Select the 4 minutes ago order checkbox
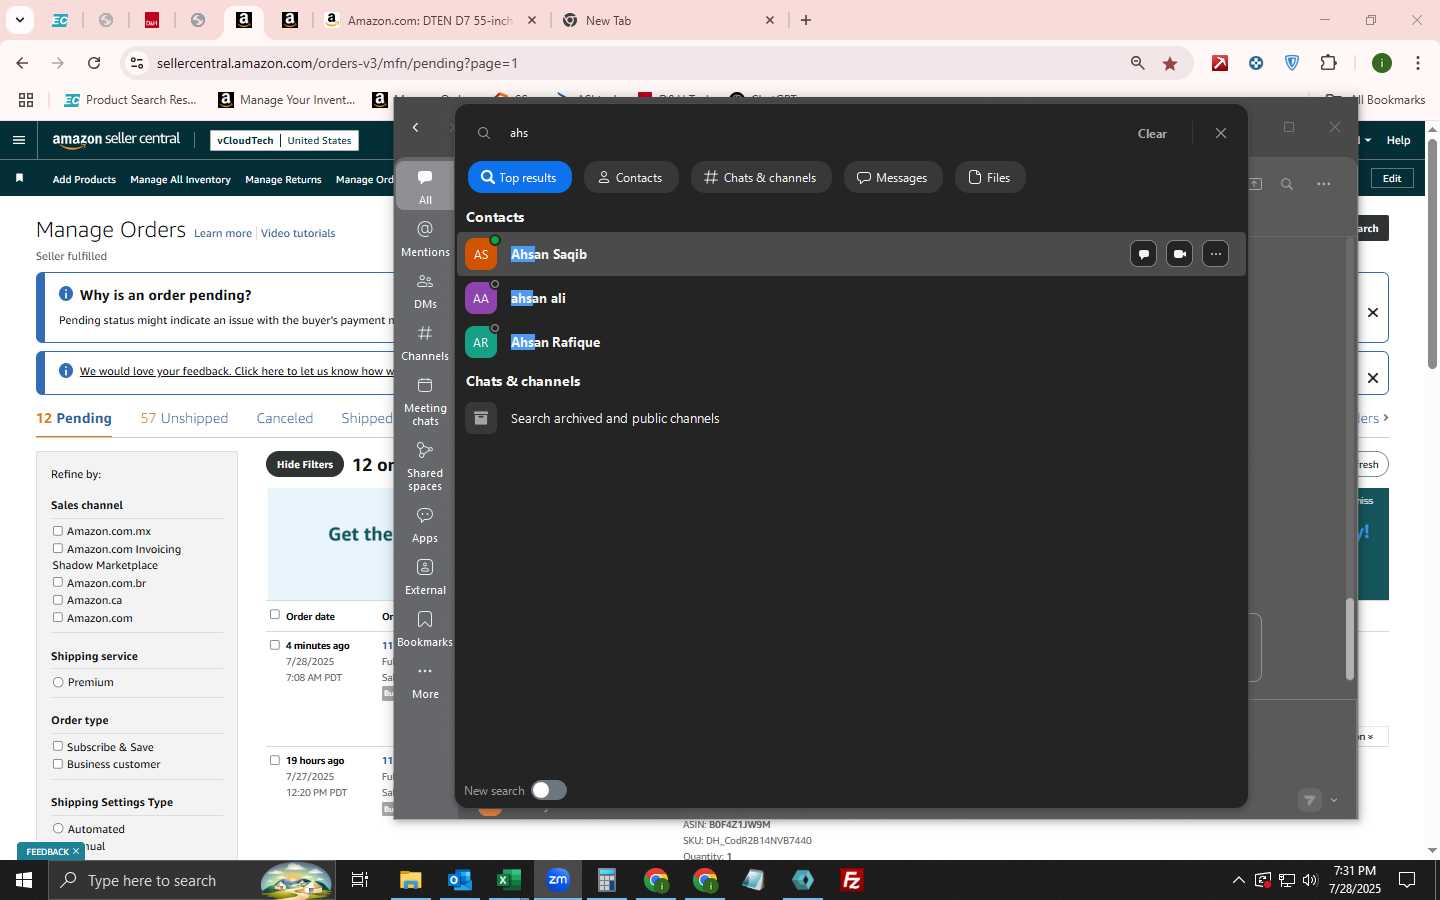1440x900 pixels. coord(275,645)
